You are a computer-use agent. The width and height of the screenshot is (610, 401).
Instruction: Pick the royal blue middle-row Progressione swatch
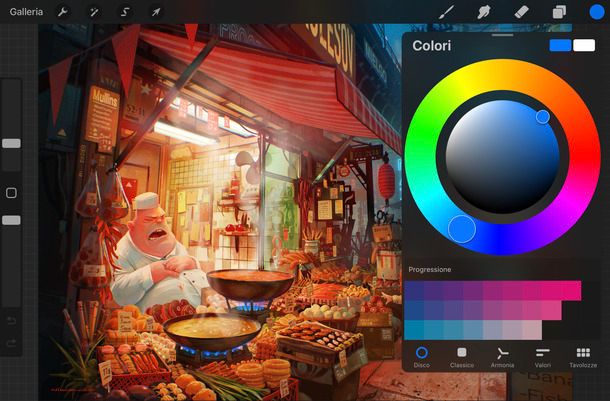[414, 310]
